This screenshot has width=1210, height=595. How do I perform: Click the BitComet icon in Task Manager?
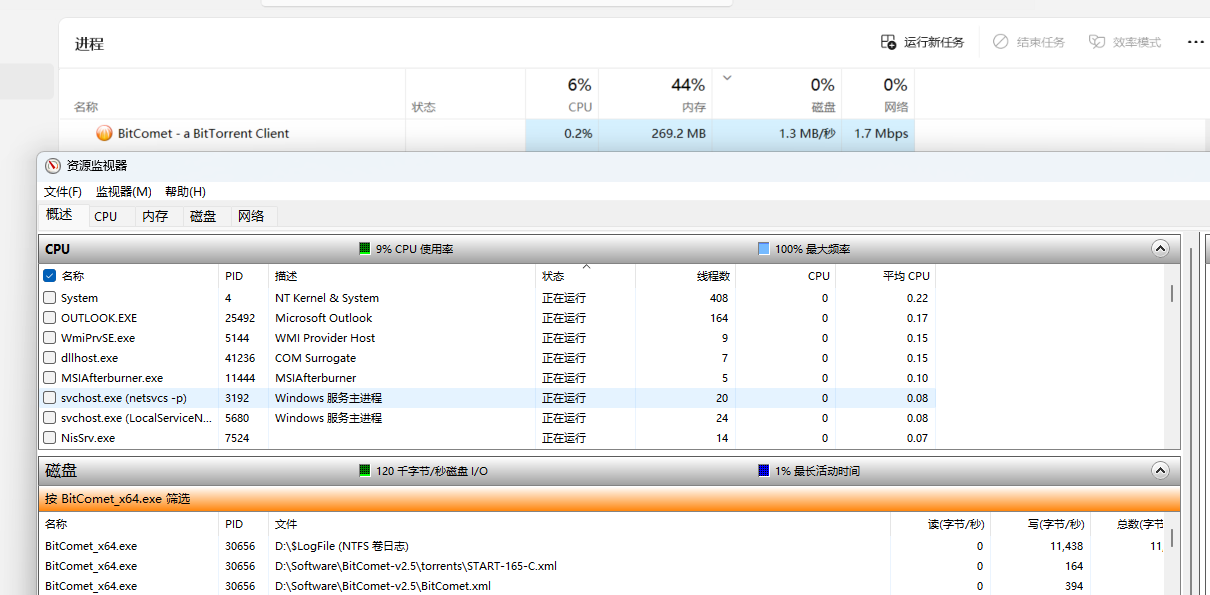tap(104, 133)
